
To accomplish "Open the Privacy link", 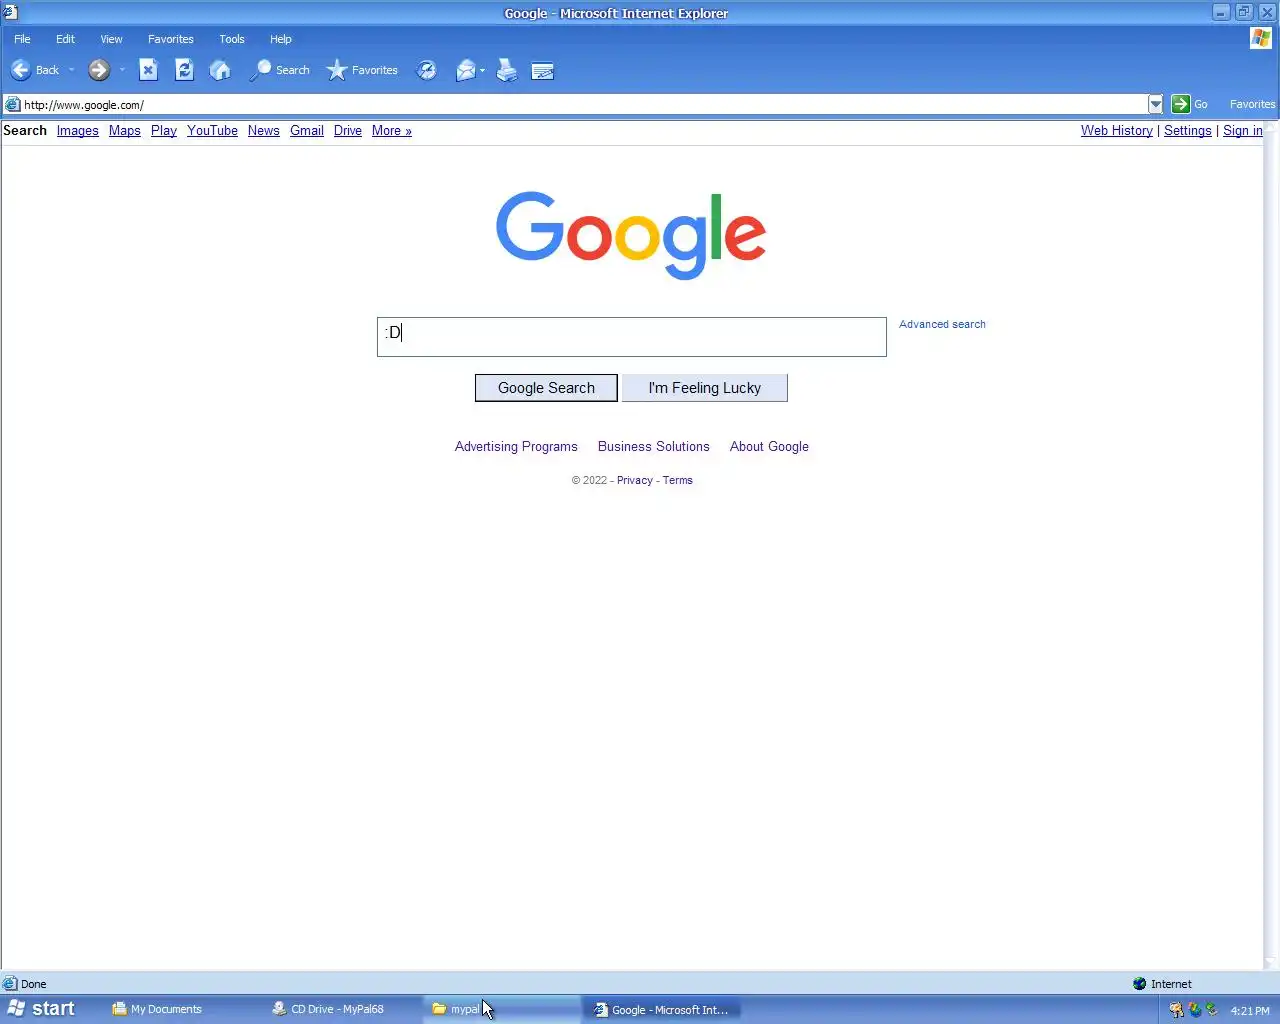I will point(635,480).
